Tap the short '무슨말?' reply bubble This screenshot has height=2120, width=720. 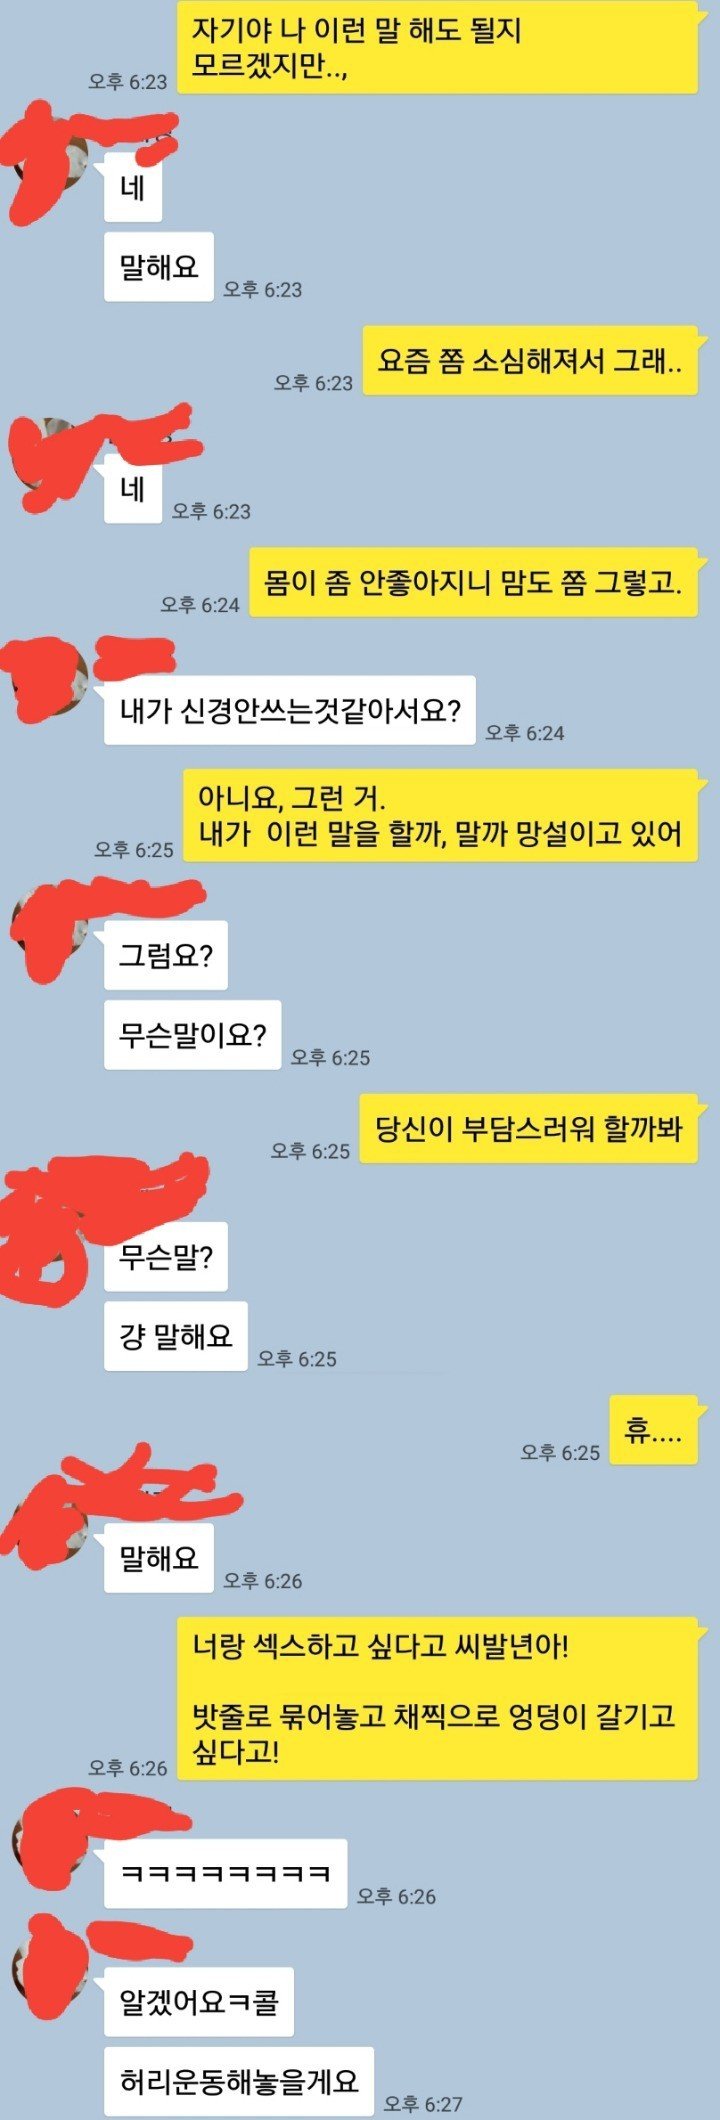(166, 1257)
